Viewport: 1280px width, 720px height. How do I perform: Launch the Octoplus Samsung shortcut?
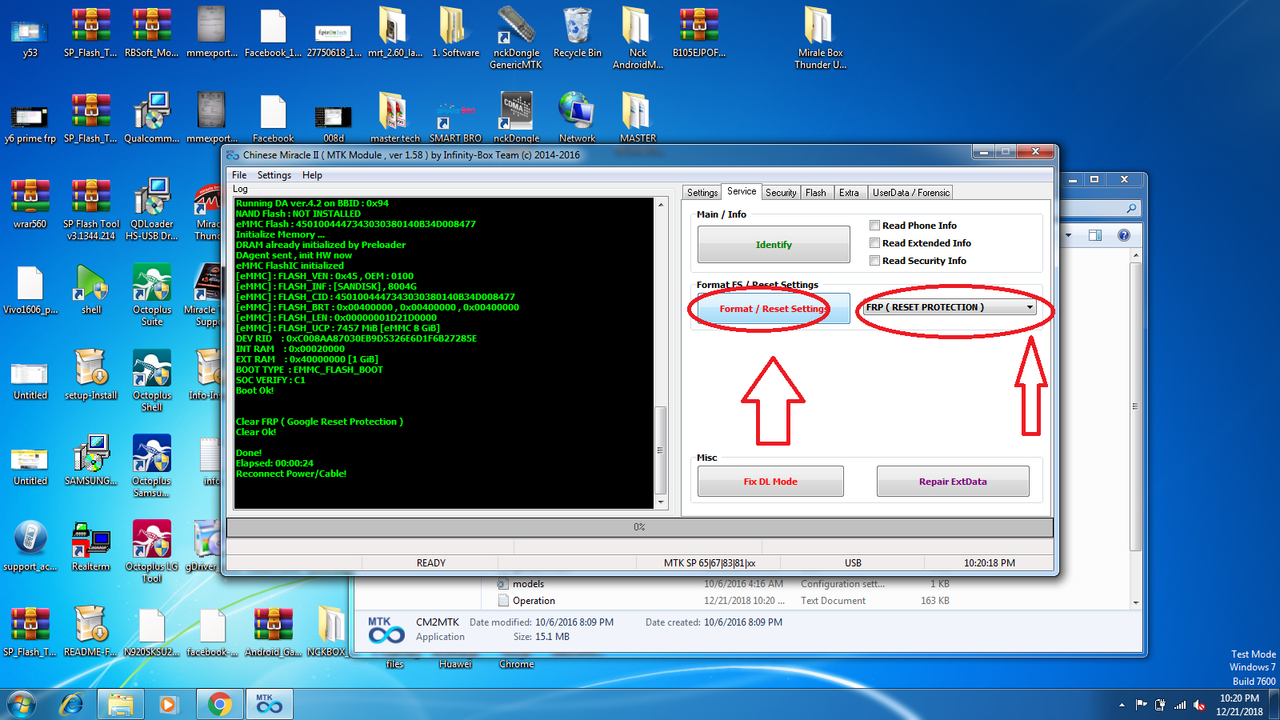151,467
